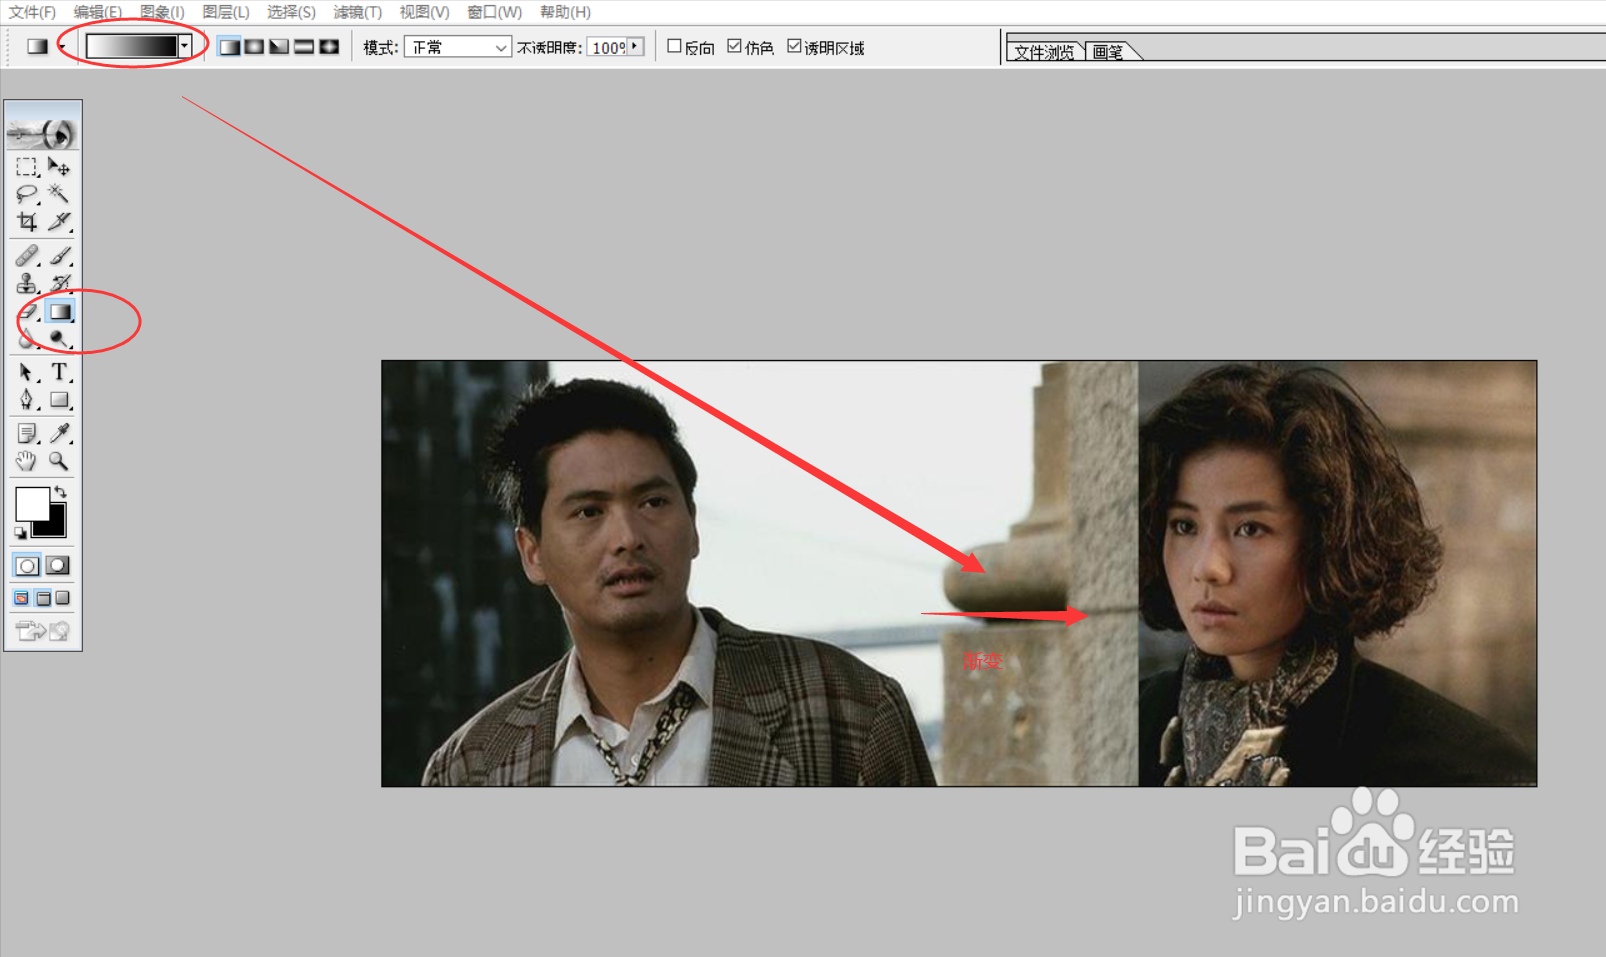Viewport: 1606px width, 957px height.
Task: Select the Clone Stamp tool
Action: point(27,283)
